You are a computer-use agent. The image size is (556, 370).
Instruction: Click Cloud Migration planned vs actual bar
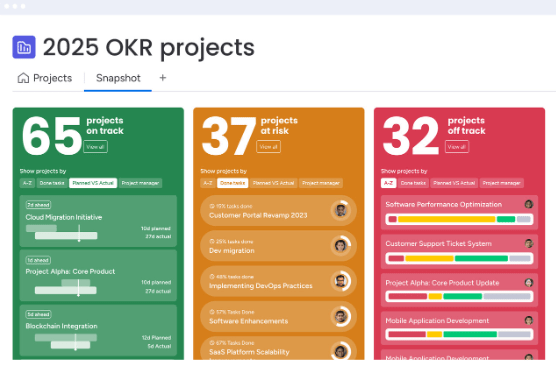click(x=61, y=232)
